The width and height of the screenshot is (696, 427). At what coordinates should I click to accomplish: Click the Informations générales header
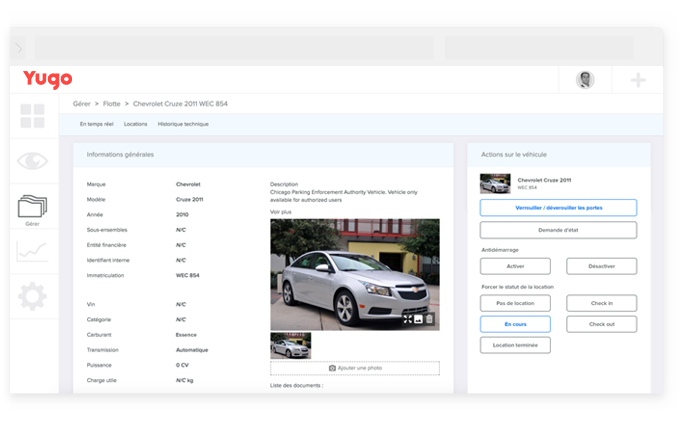pos(263,154)
